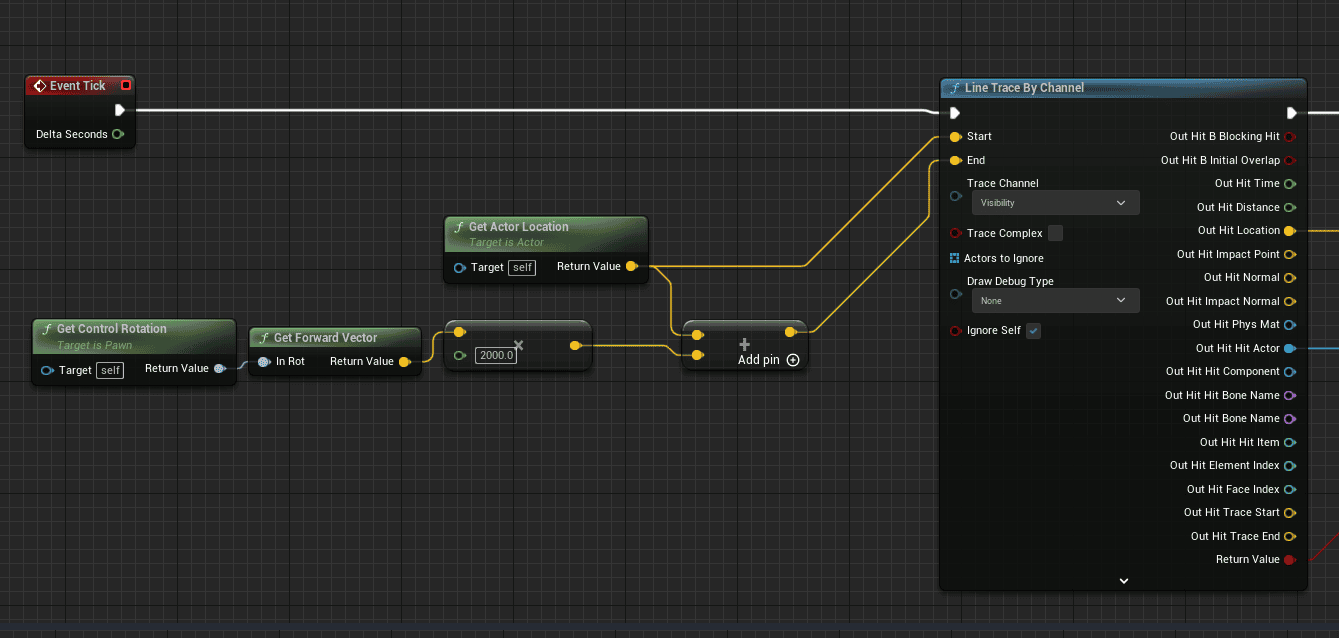Click the 2000.0 multiplier value field
This screenshot has height=638, width=1339.
[495, 355]
